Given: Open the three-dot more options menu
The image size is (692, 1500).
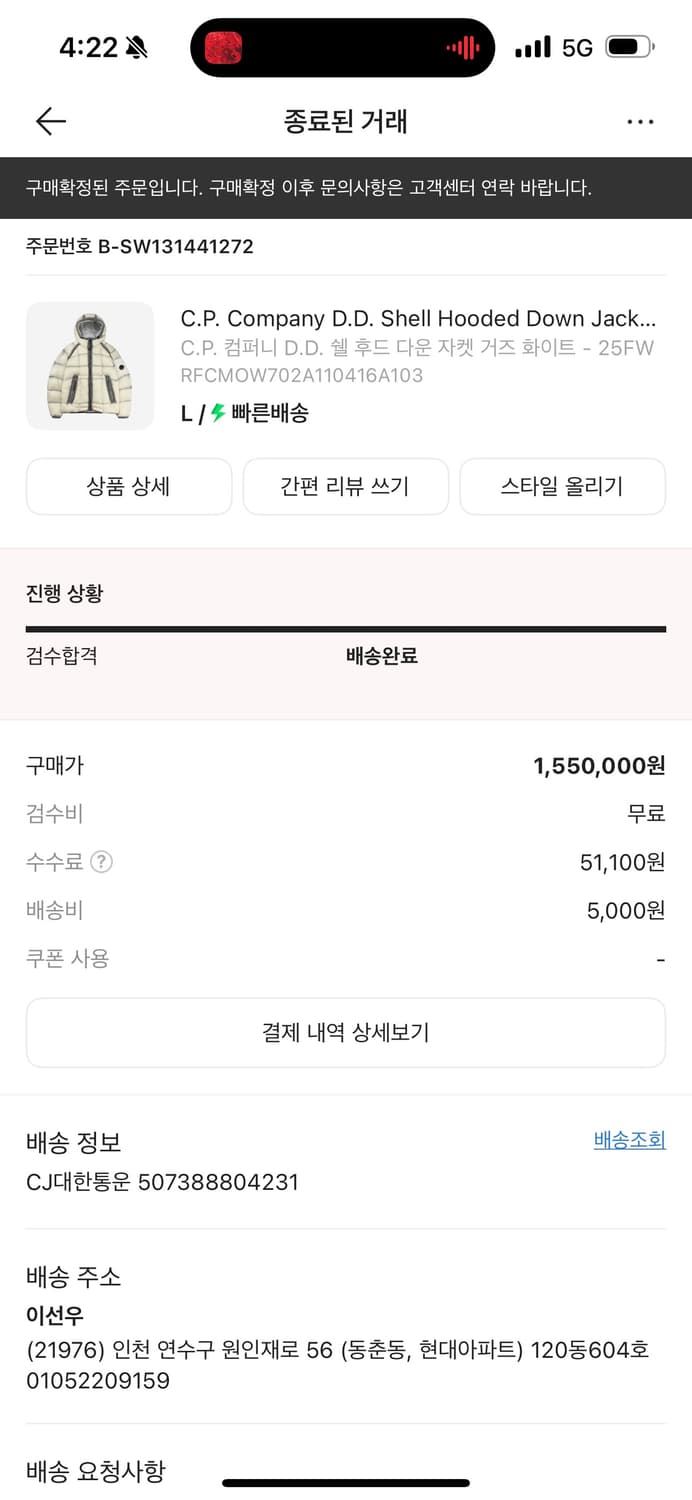Looking at the screenshot, I should click(x=640, y=121).
